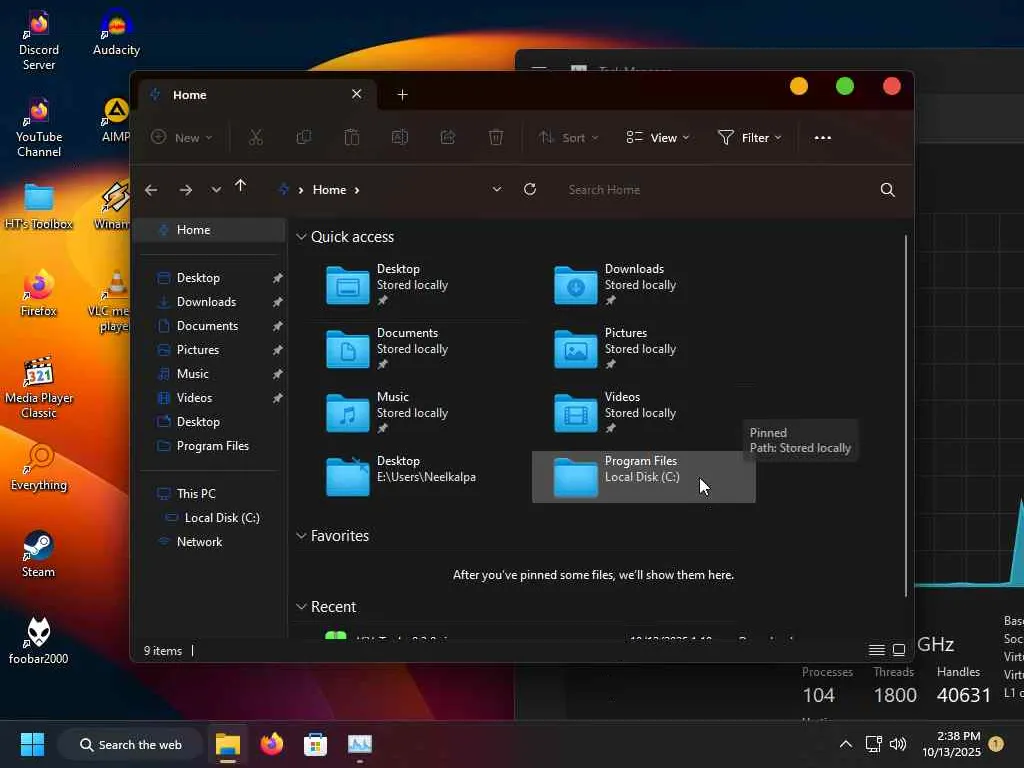Open the Filter dropdown menu
The height and width of the screenshot is (768, 1024).
[750, 137]
